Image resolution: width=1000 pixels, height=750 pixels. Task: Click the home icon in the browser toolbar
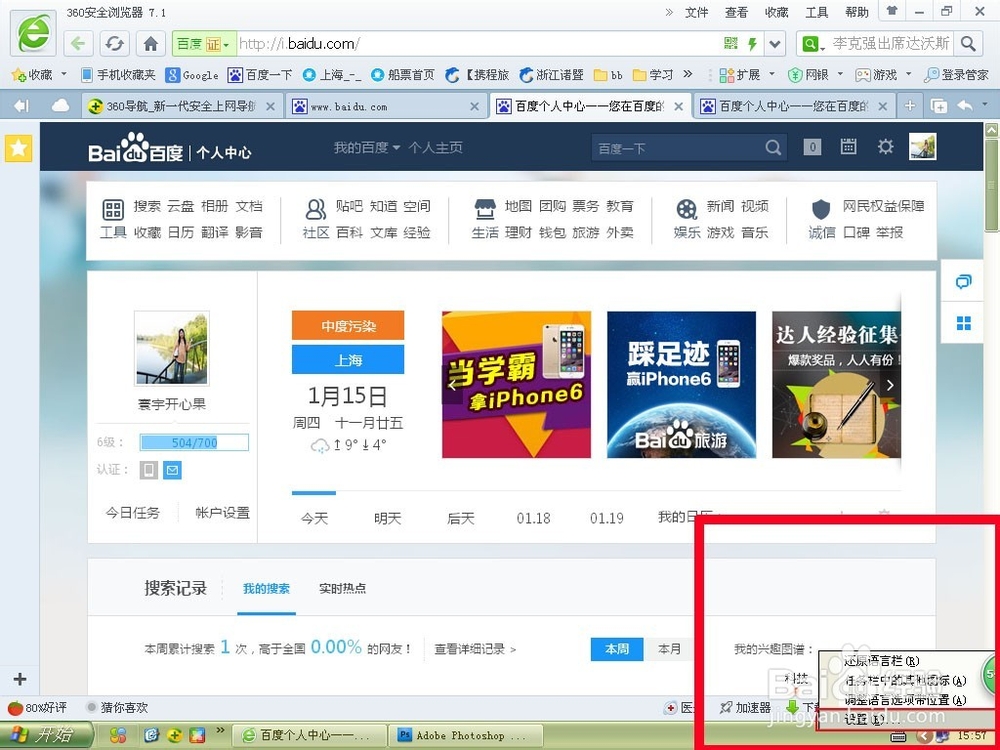coord(150,43)
